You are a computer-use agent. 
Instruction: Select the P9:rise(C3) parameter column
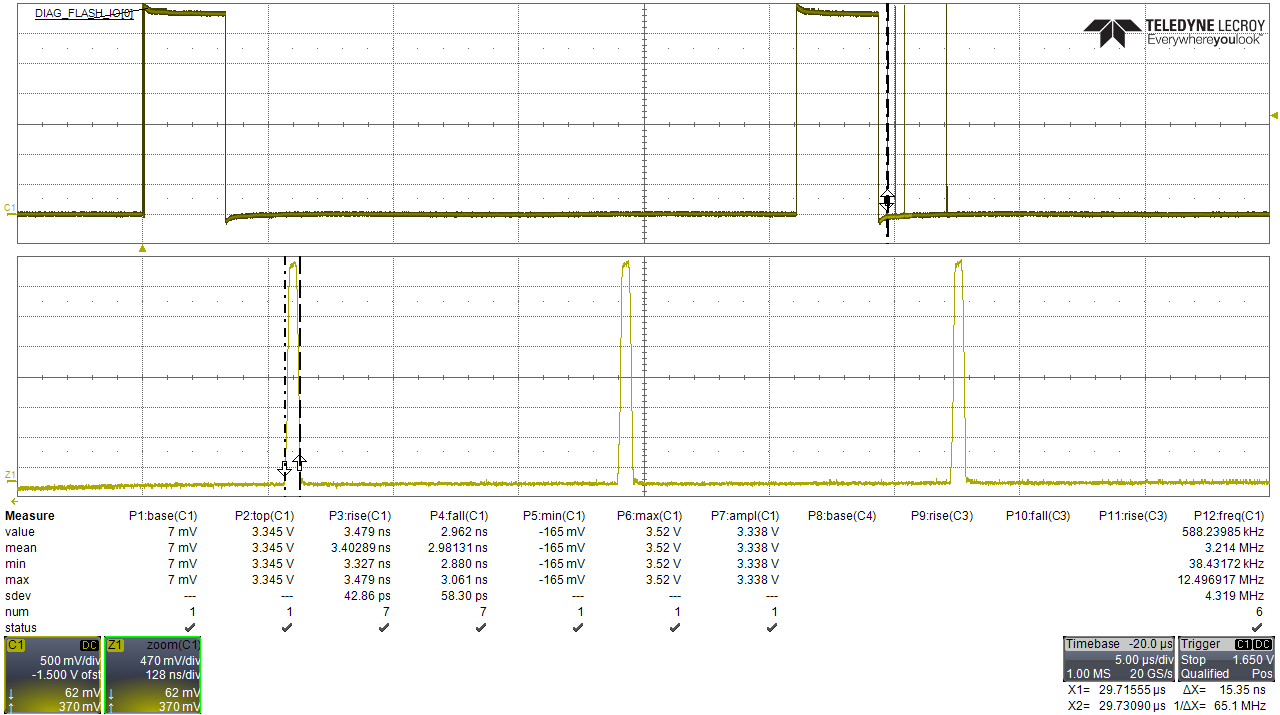click(941, 515)
